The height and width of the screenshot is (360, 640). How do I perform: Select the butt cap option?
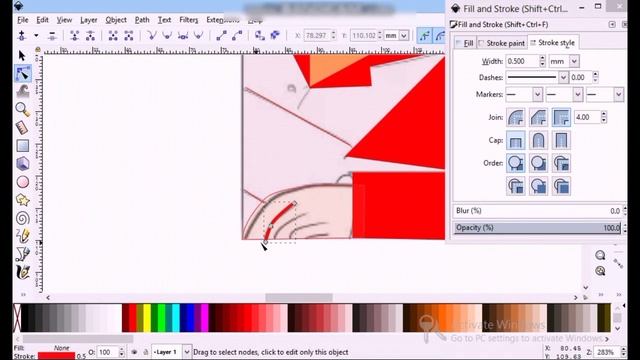point(516,140)
